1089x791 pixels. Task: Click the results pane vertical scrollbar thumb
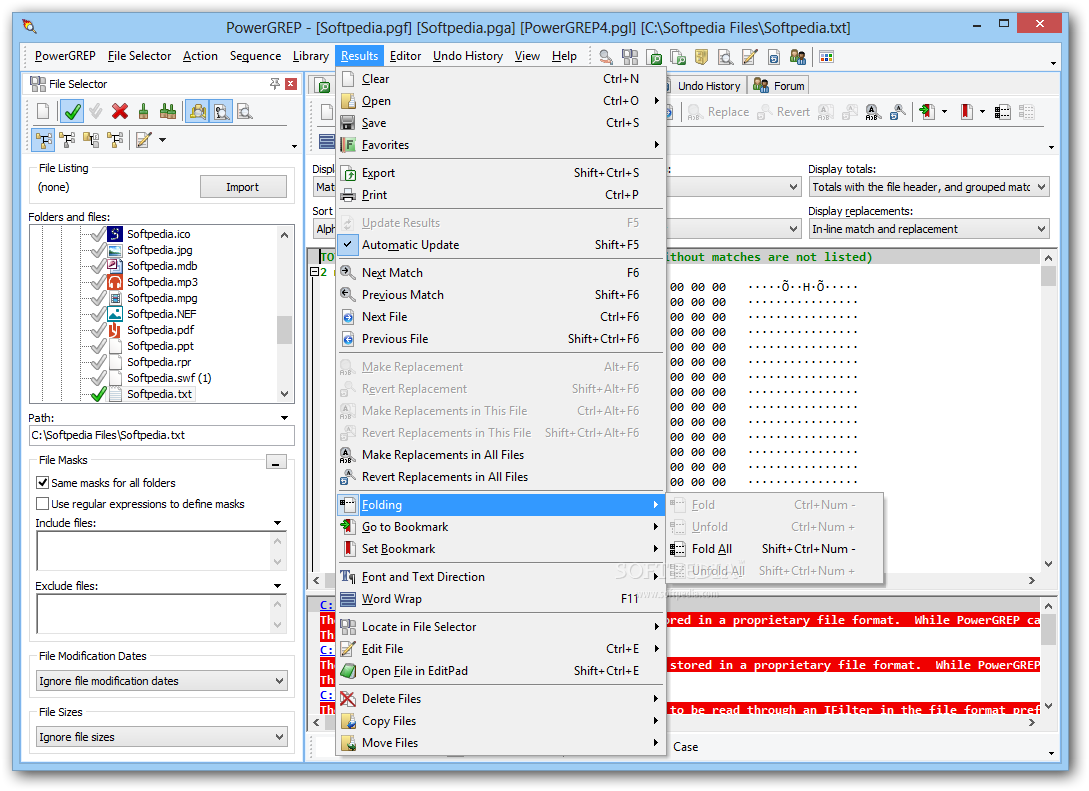pos(1048,276)
